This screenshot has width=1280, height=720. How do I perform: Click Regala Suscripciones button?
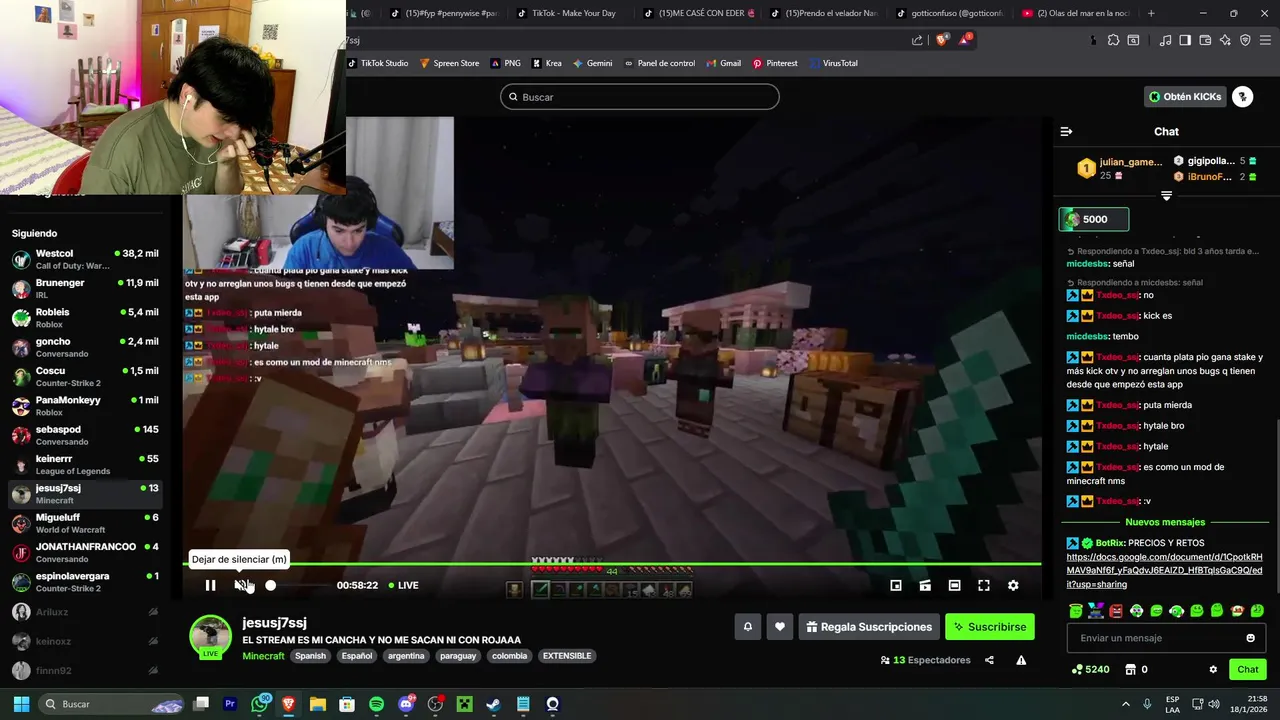pyautogui.click(x=869, y=627)
